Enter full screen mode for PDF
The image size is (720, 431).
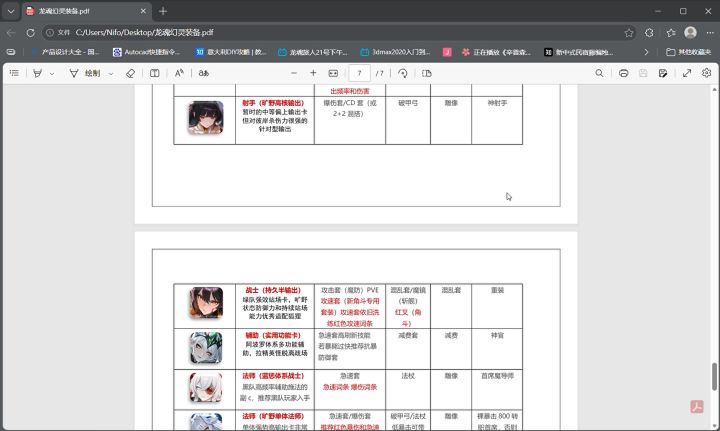point(687,73)
